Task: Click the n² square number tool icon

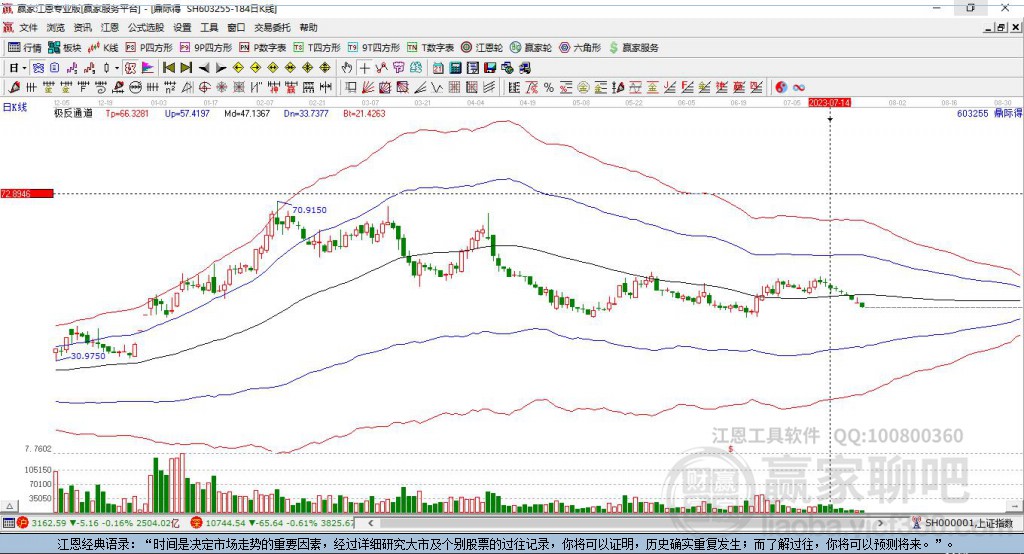Action: click(170, 88)
